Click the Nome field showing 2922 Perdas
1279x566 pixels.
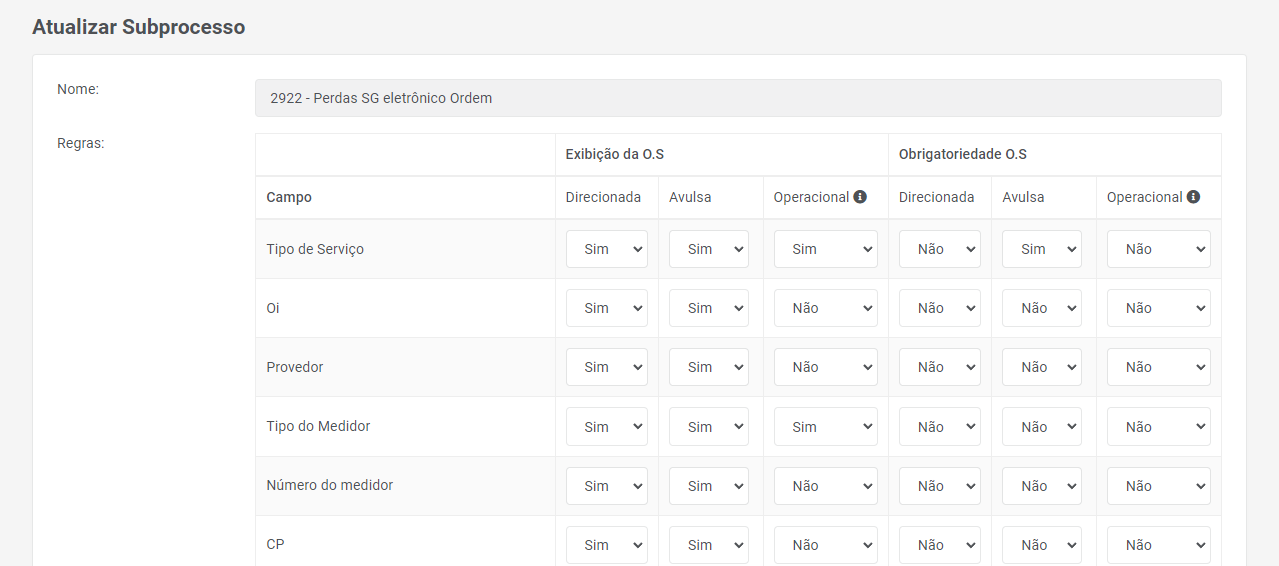738,98
